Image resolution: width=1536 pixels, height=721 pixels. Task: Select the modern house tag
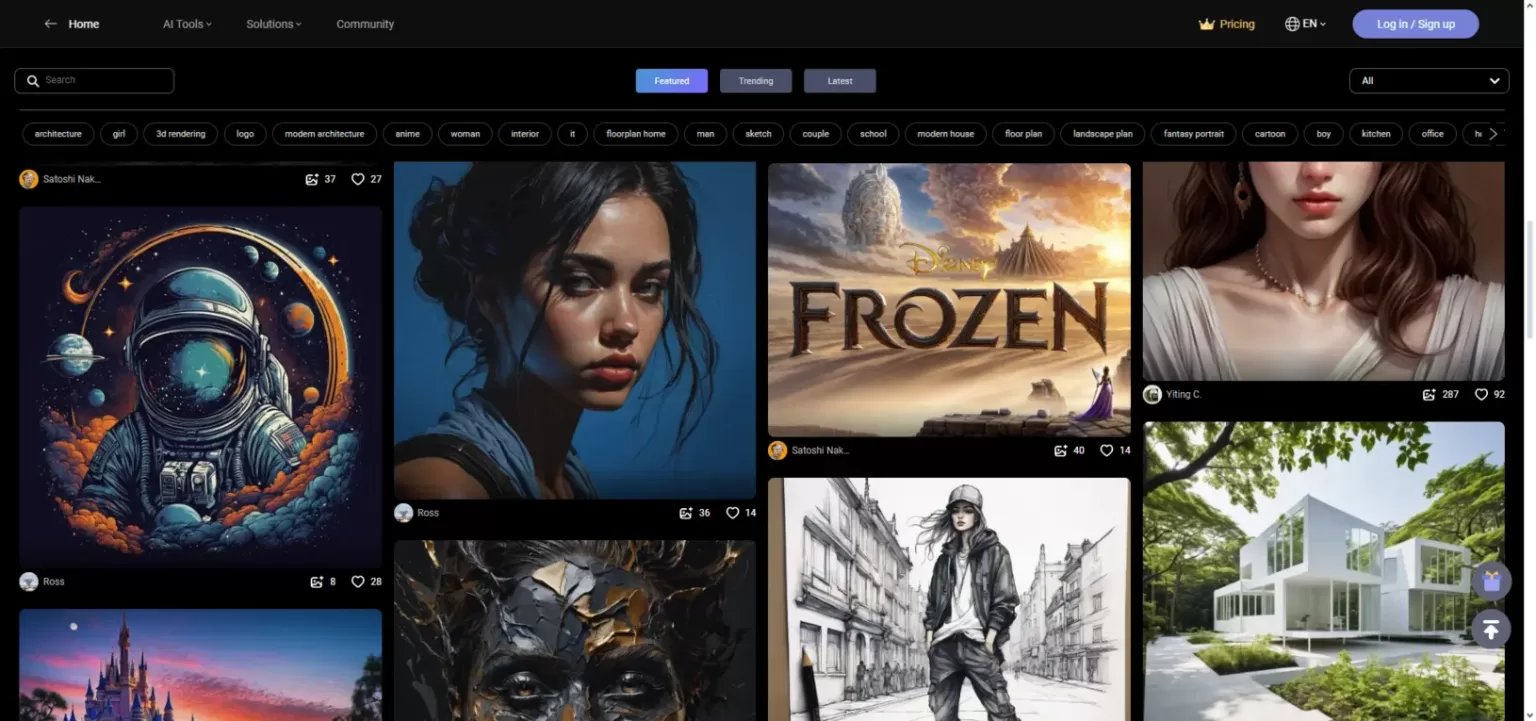coord(945,134)
